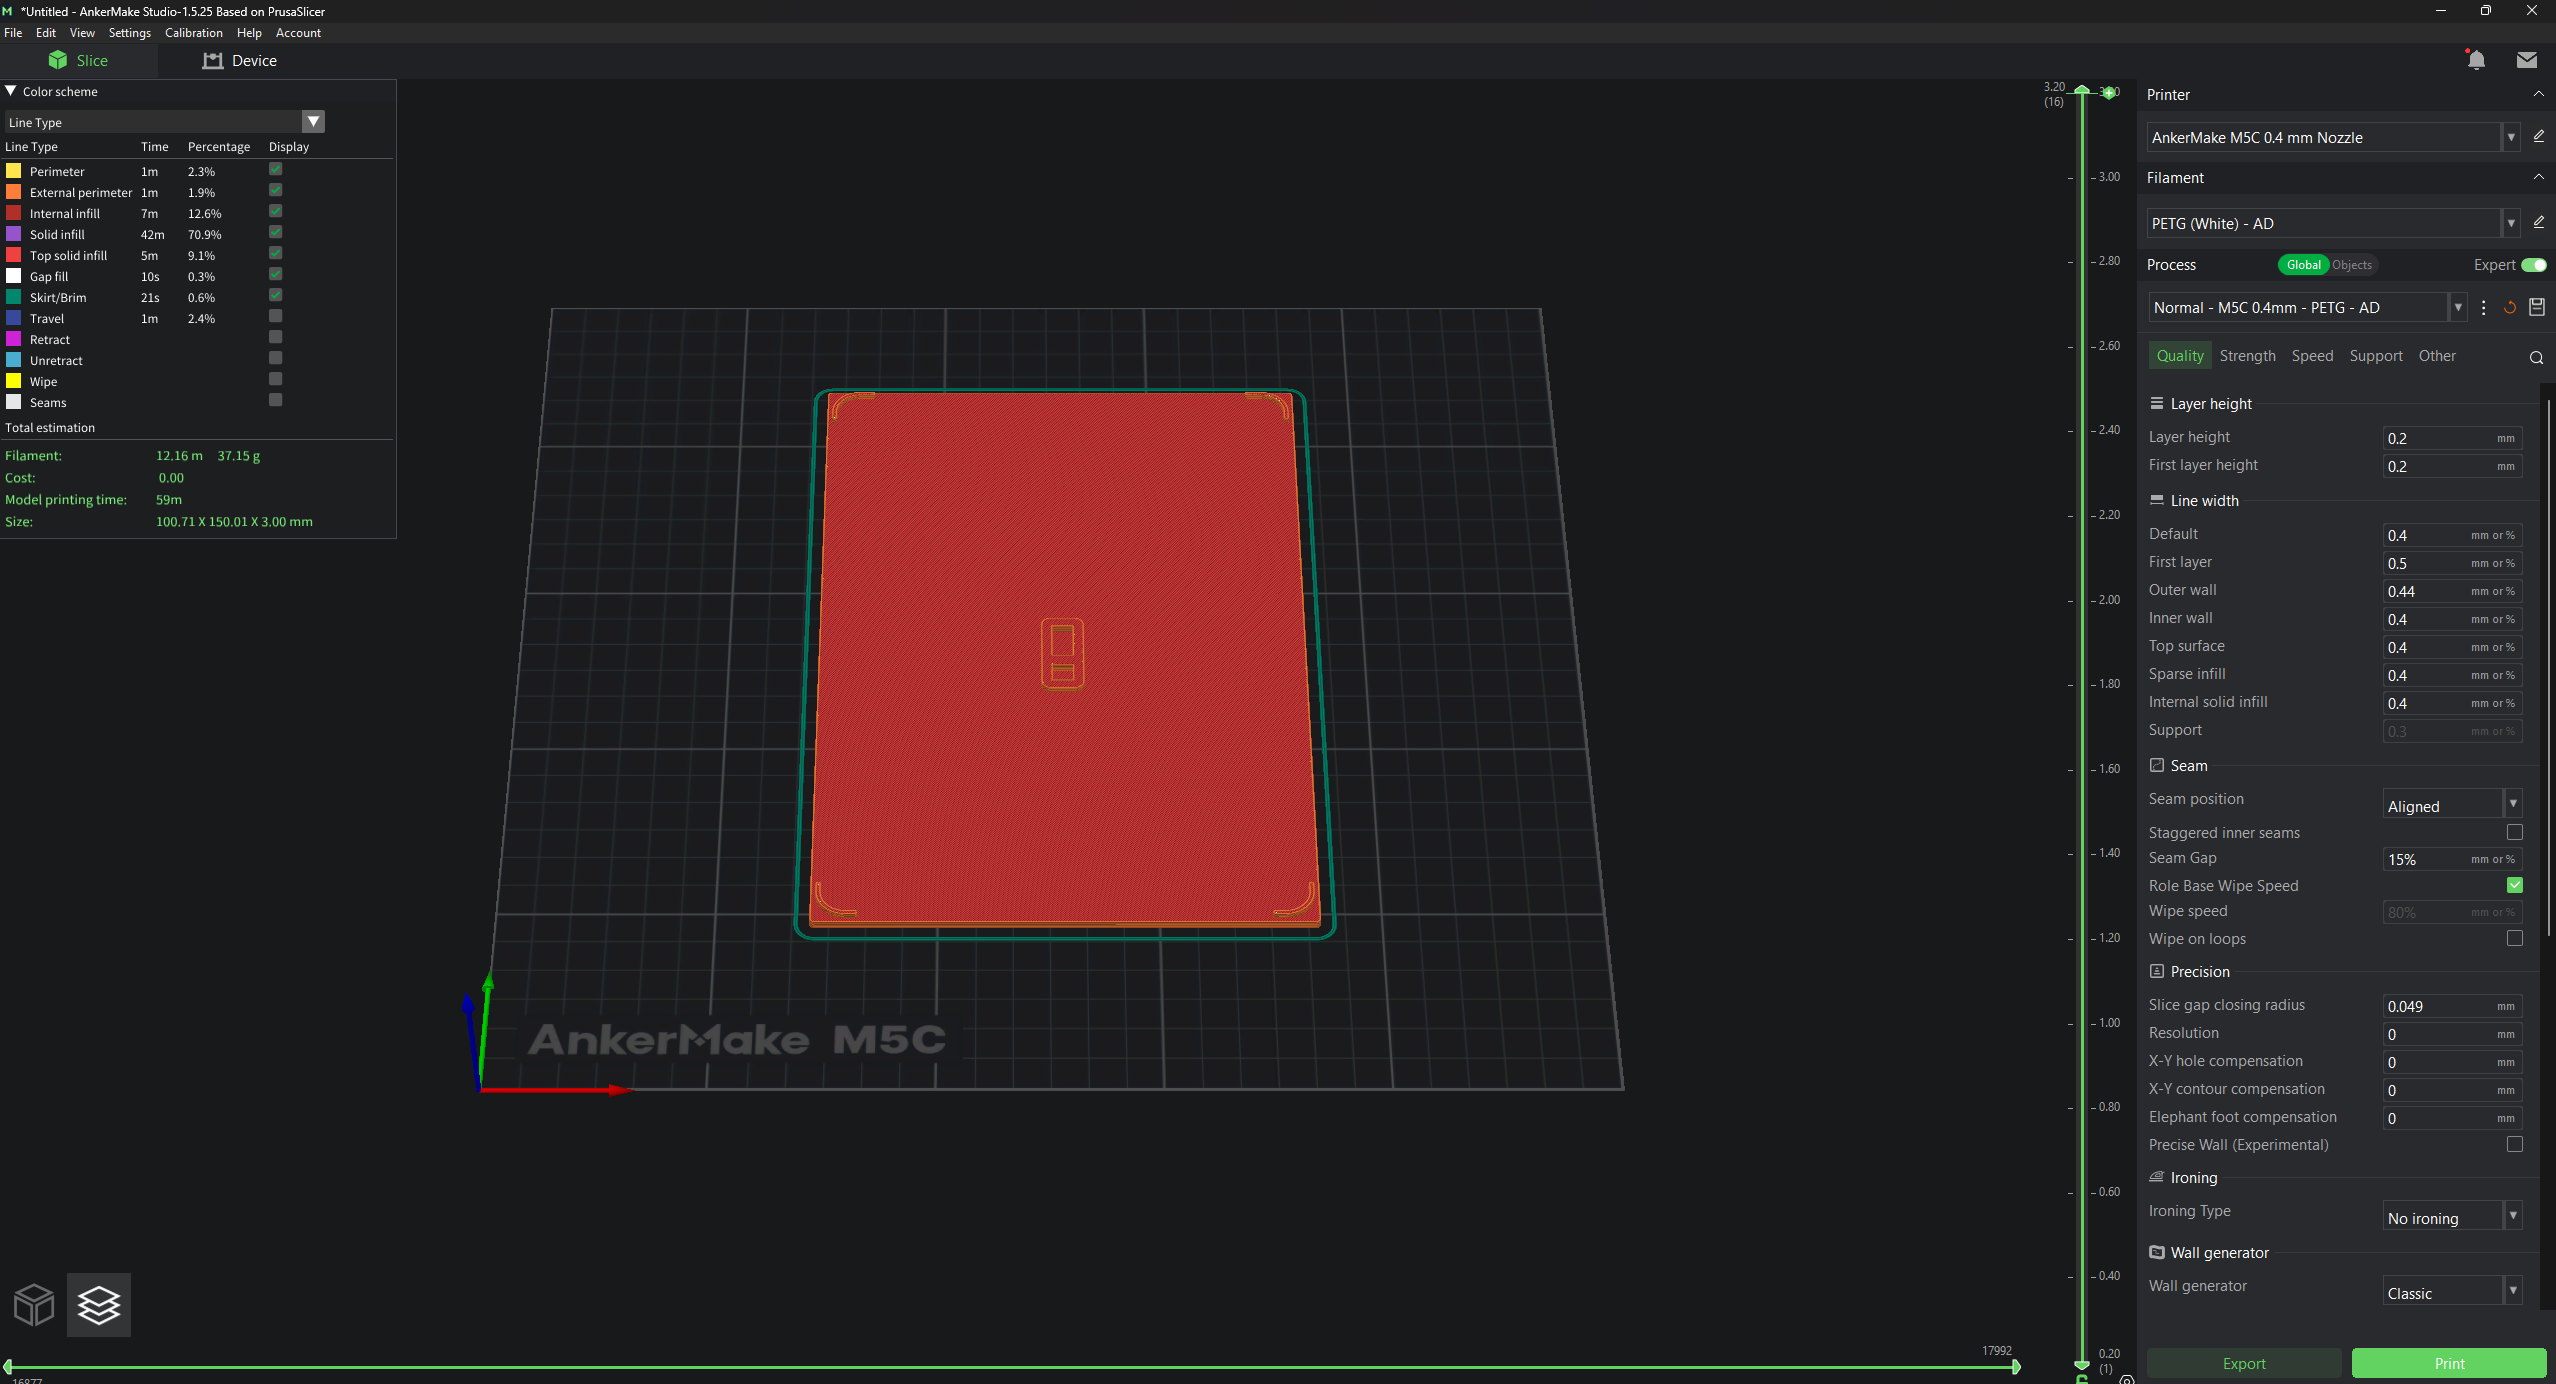Edit the filament preset pencil icon
Image resolution: width=2556 pixels, height=1384 pixels.
coord(2538,222)
